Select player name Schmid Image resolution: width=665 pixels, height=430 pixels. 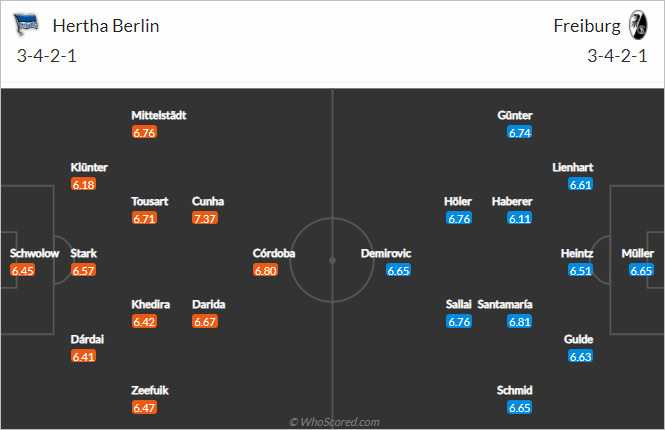pyautogui.click(x=514, y=390)
